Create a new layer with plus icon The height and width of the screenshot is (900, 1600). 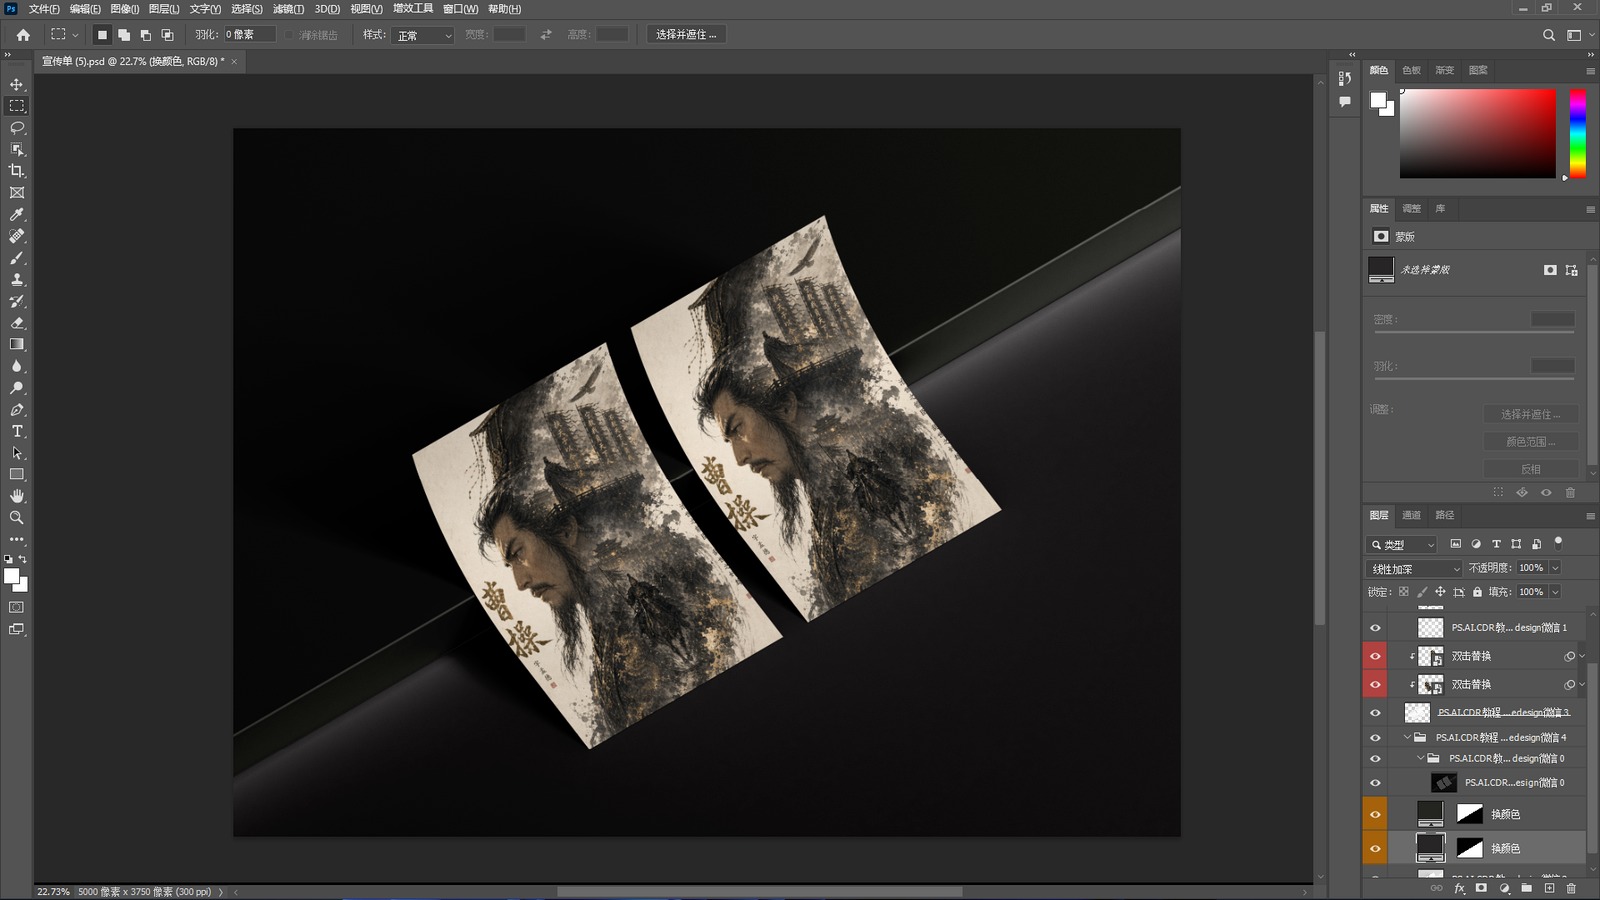click(1549, 888)
